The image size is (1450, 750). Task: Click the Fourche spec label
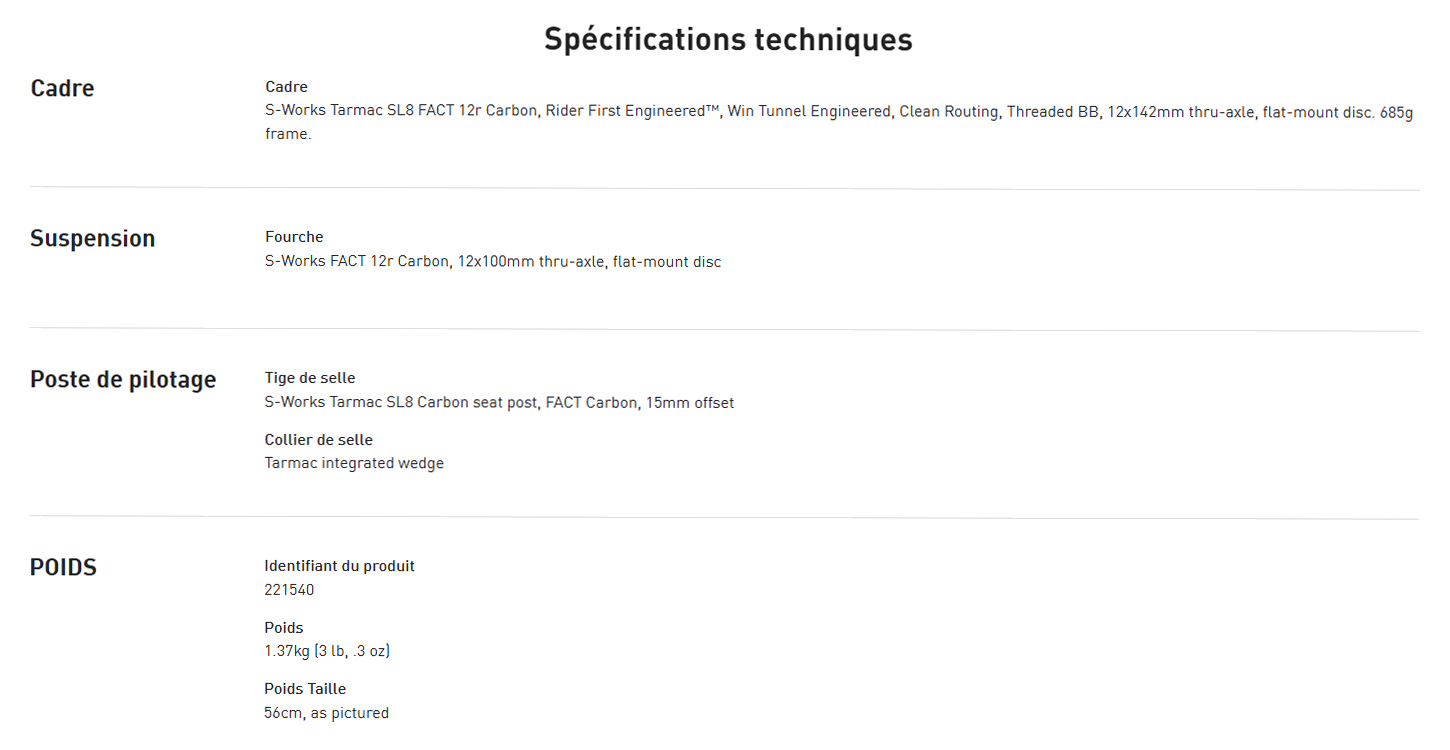(x=294, y=237)
